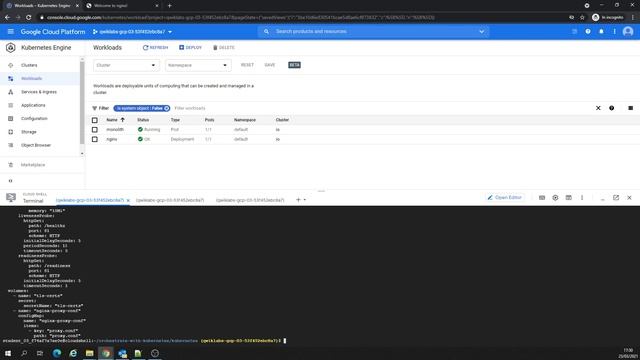The height and width of the screenshot is (360, 640).
Task: Click the Marketplace cart icon
Action: (x=11, y=165)
